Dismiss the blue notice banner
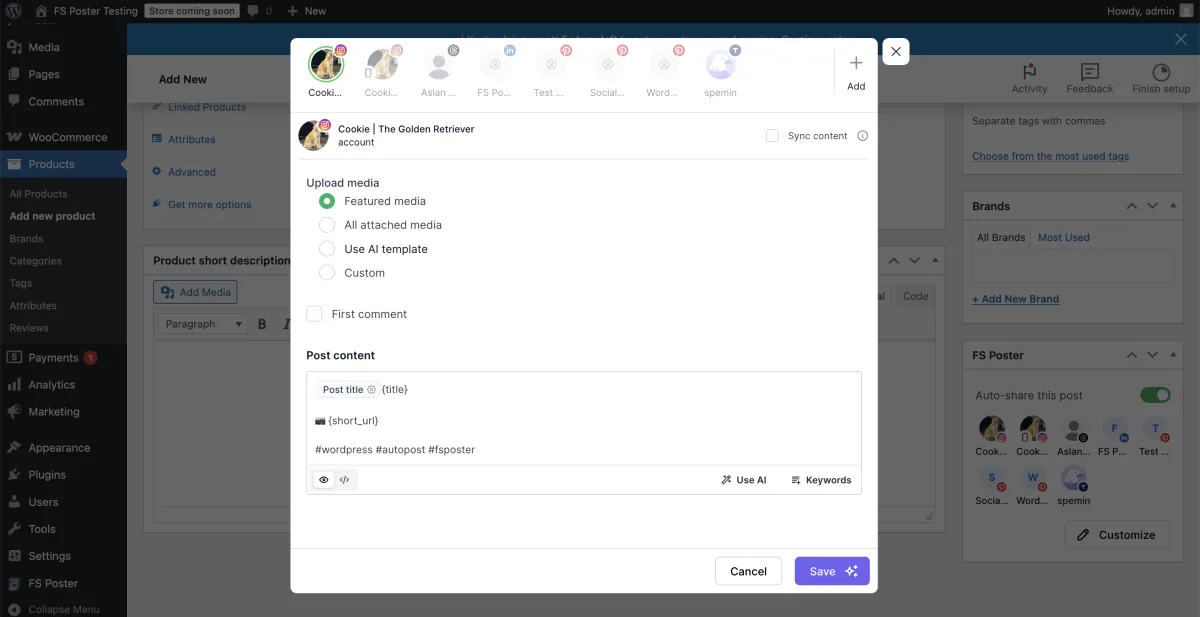The width and height of the screenshot is (1200, 617). [x=1180, y=39]
